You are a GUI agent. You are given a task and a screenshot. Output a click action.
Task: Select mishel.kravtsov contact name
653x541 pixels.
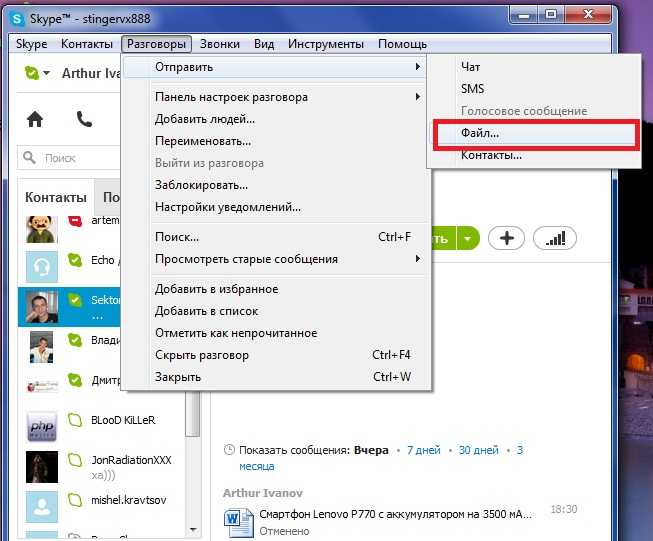pyautogui.click(x=129, y=500)
